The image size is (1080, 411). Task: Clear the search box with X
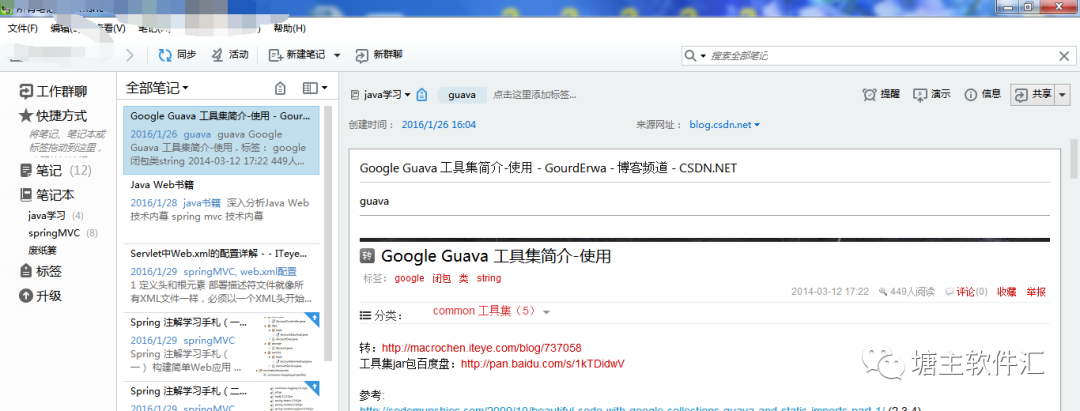1063,56
